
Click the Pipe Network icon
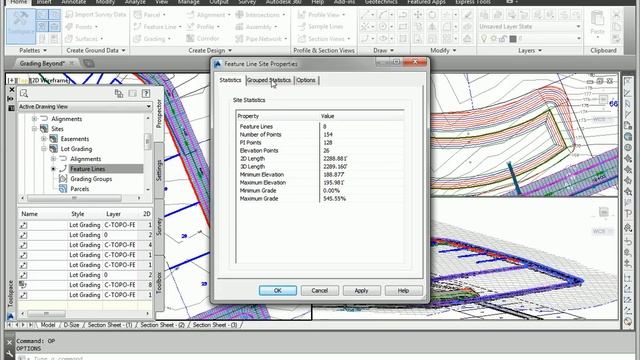point(239,39)
